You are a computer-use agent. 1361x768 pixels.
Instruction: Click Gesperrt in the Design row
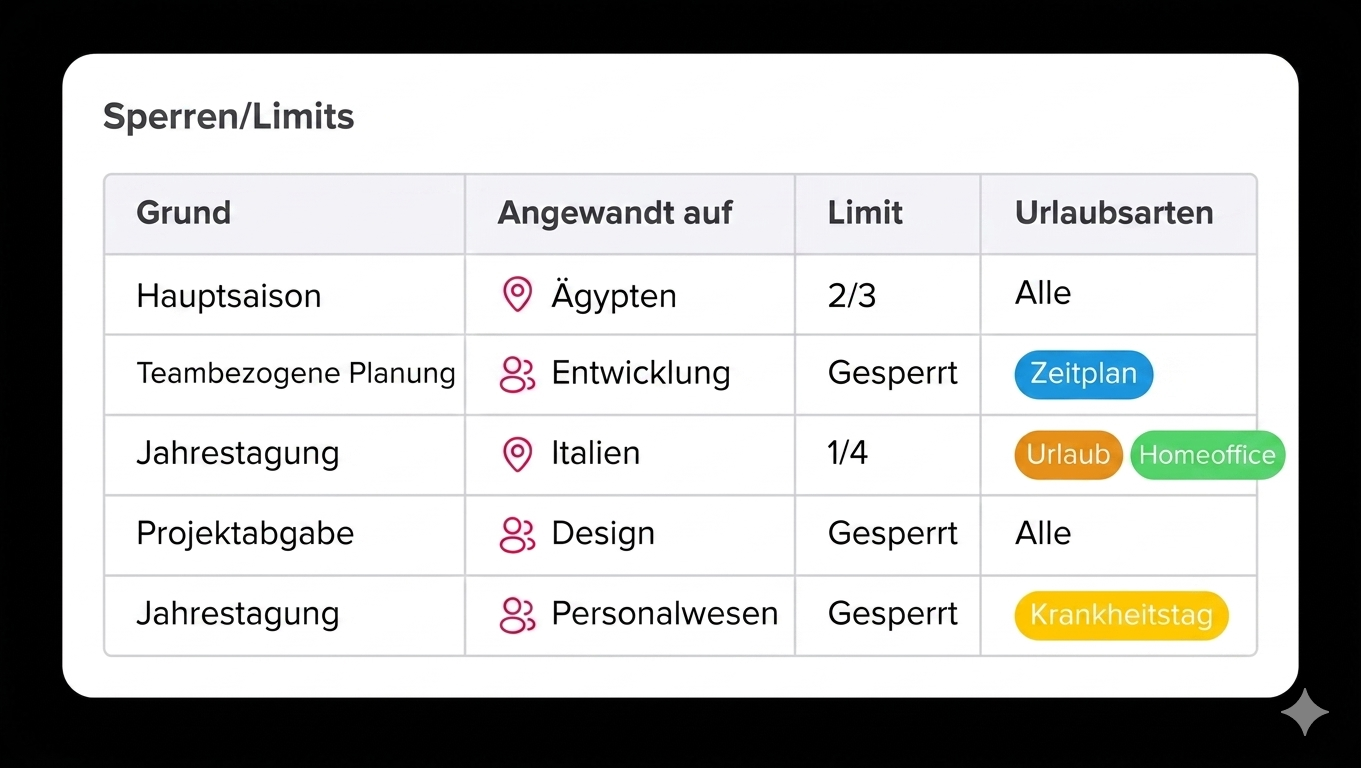click(x=893, y=533)
